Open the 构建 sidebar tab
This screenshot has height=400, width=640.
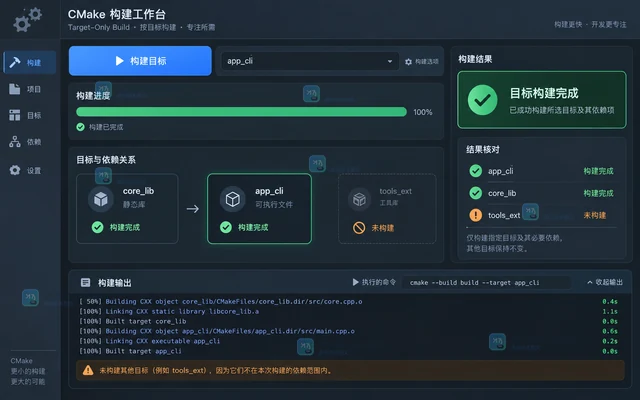tap(30, 62)
